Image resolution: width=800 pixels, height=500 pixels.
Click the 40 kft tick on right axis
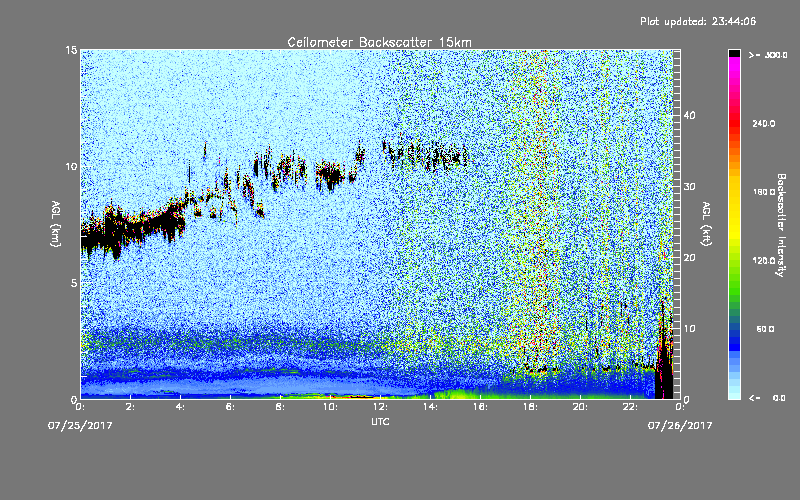689,115
